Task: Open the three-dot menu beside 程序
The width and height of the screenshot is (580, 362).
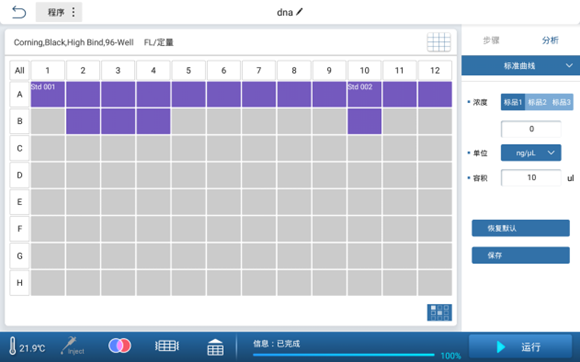Action: coord(73,12)
